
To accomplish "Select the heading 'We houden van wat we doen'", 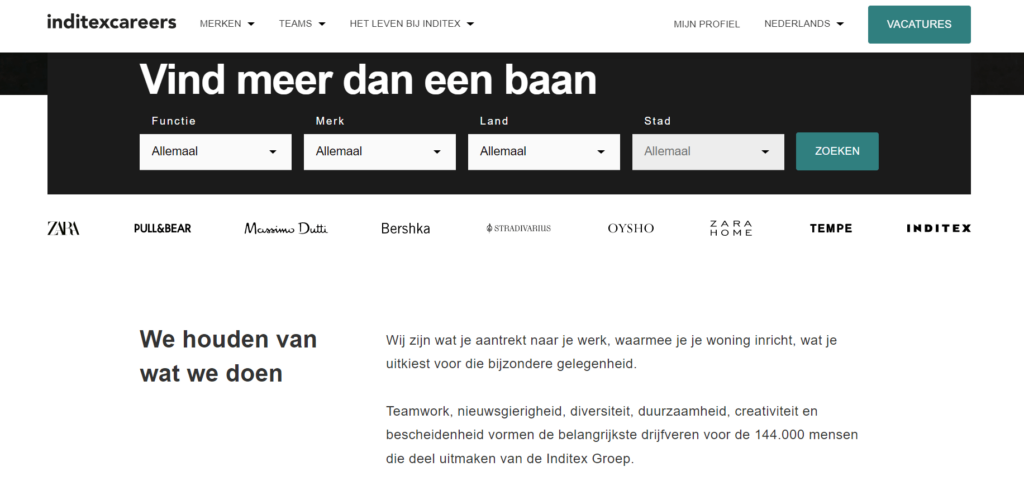I will (x=229, y=356).
